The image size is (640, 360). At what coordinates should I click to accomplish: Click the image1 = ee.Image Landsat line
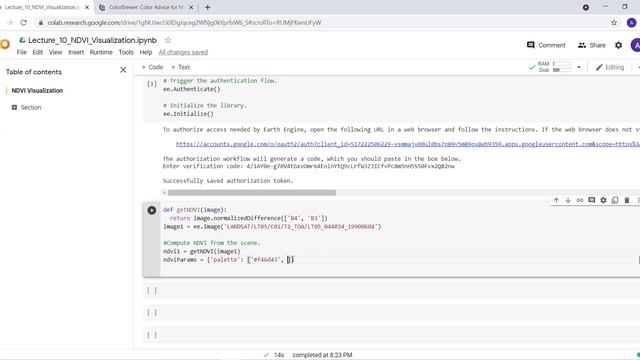pos(272,227)
